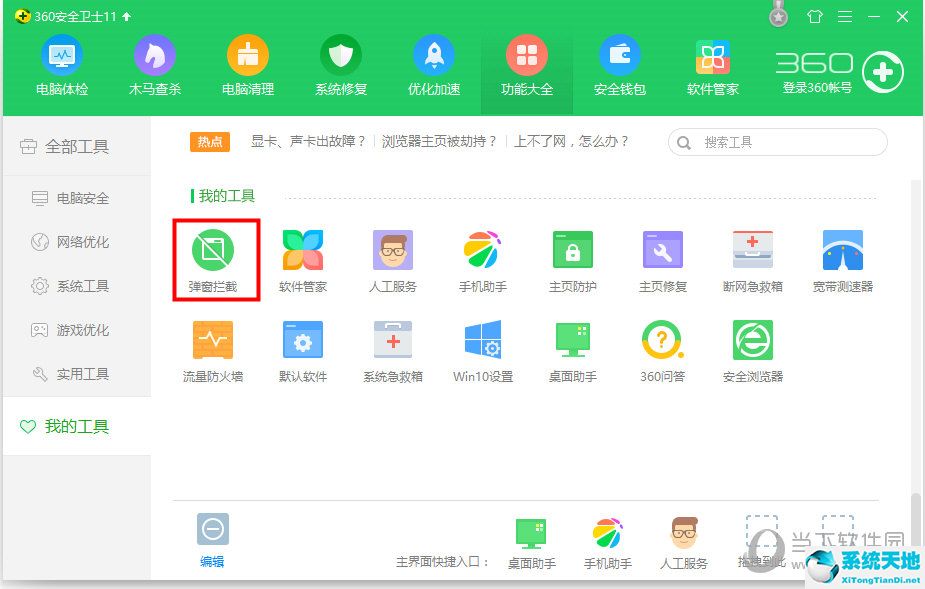Launch 断网急救箱 tool
The image size is (925, 589).
point(753,260)
